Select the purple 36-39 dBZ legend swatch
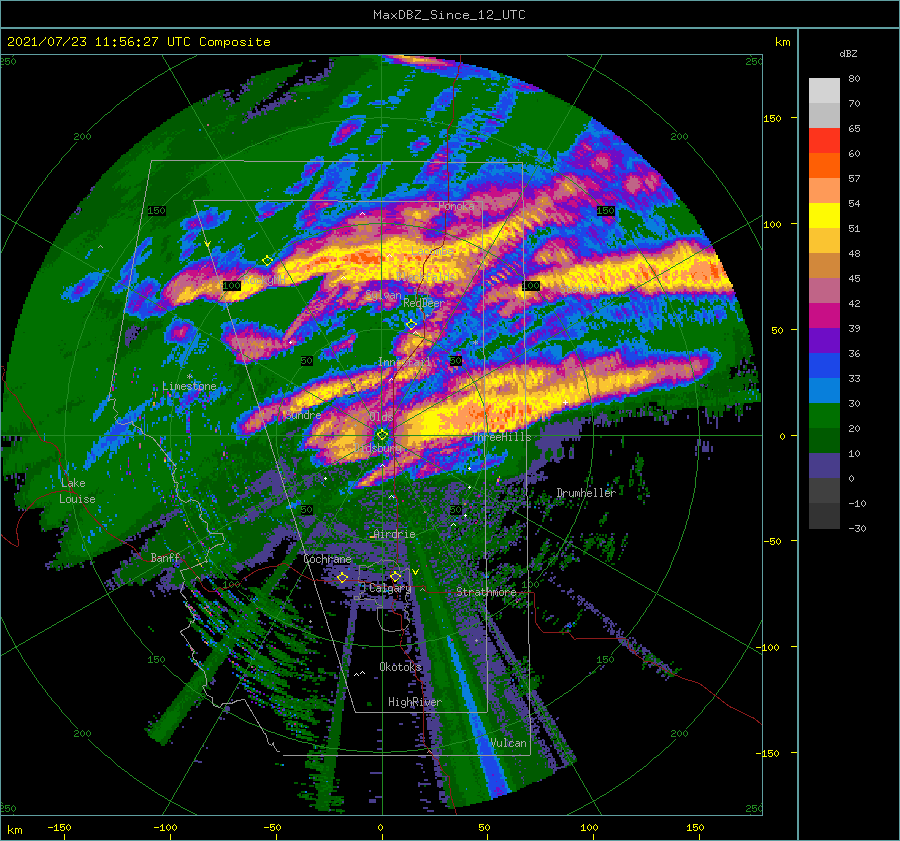Viewport: 900px width, 841px height. pos(824,341)
